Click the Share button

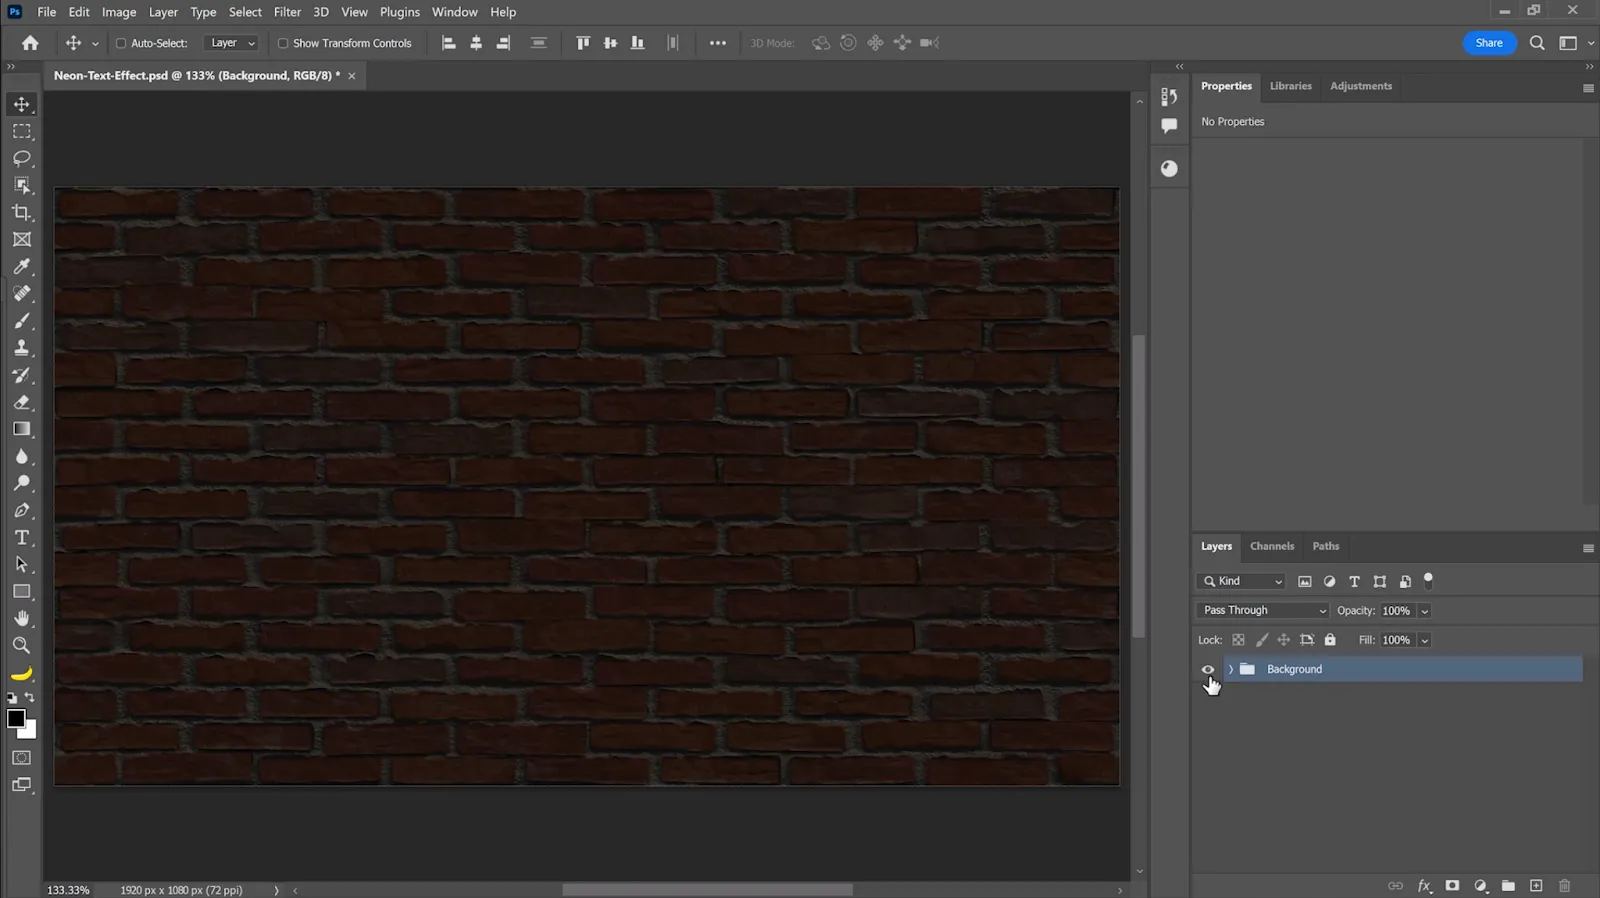tap(1488, 43)
